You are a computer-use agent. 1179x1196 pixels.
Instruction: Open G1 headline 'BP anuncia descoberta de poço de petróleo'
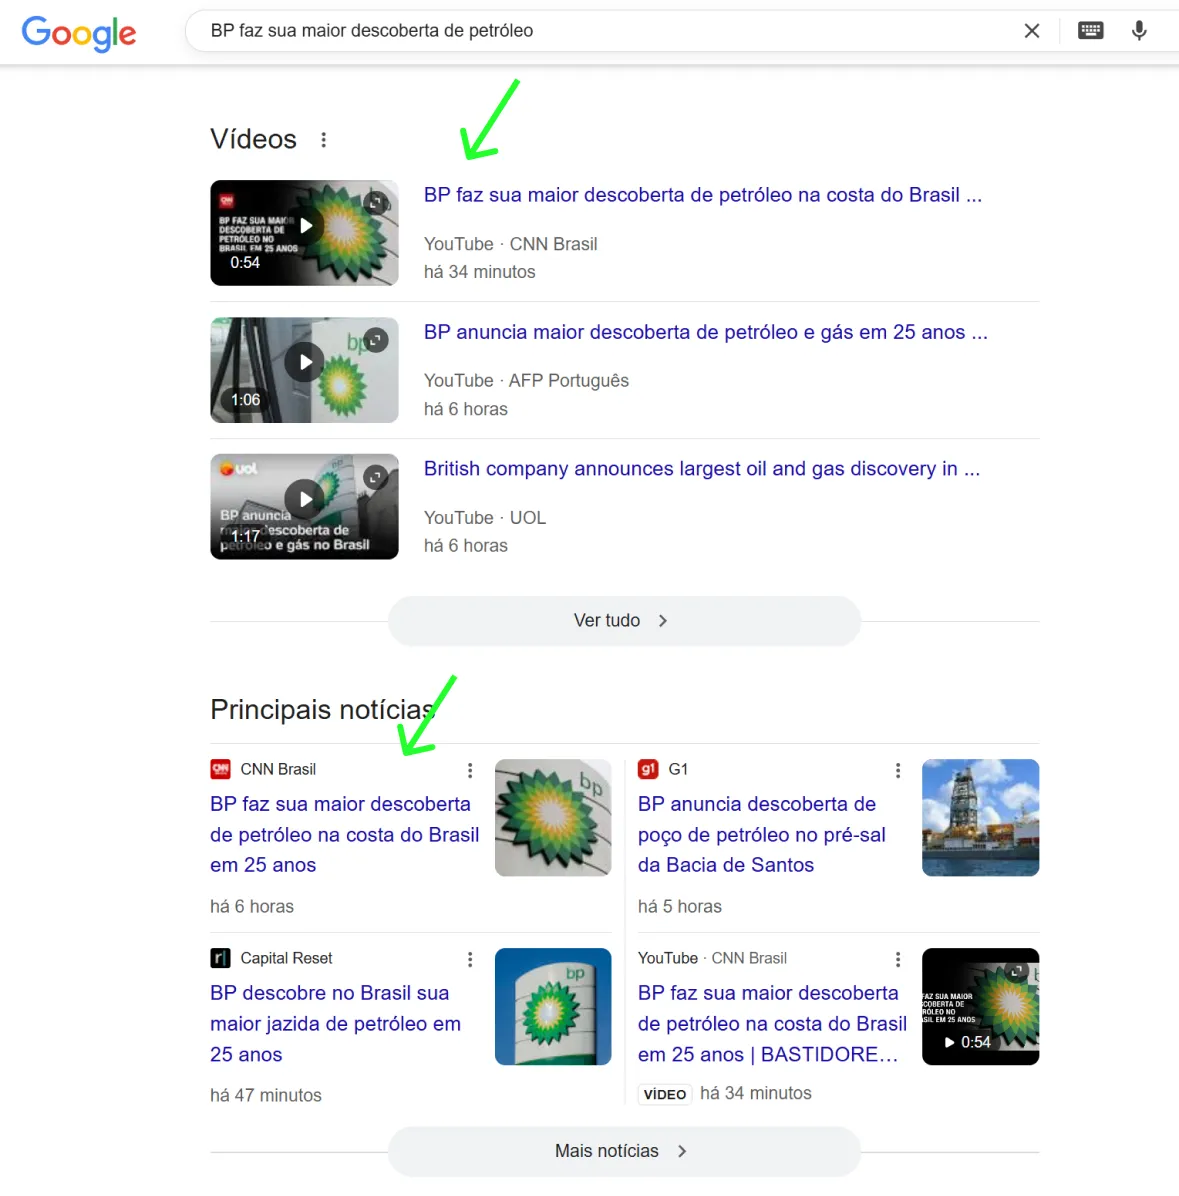pyautogui.click(x=762, y=834)
